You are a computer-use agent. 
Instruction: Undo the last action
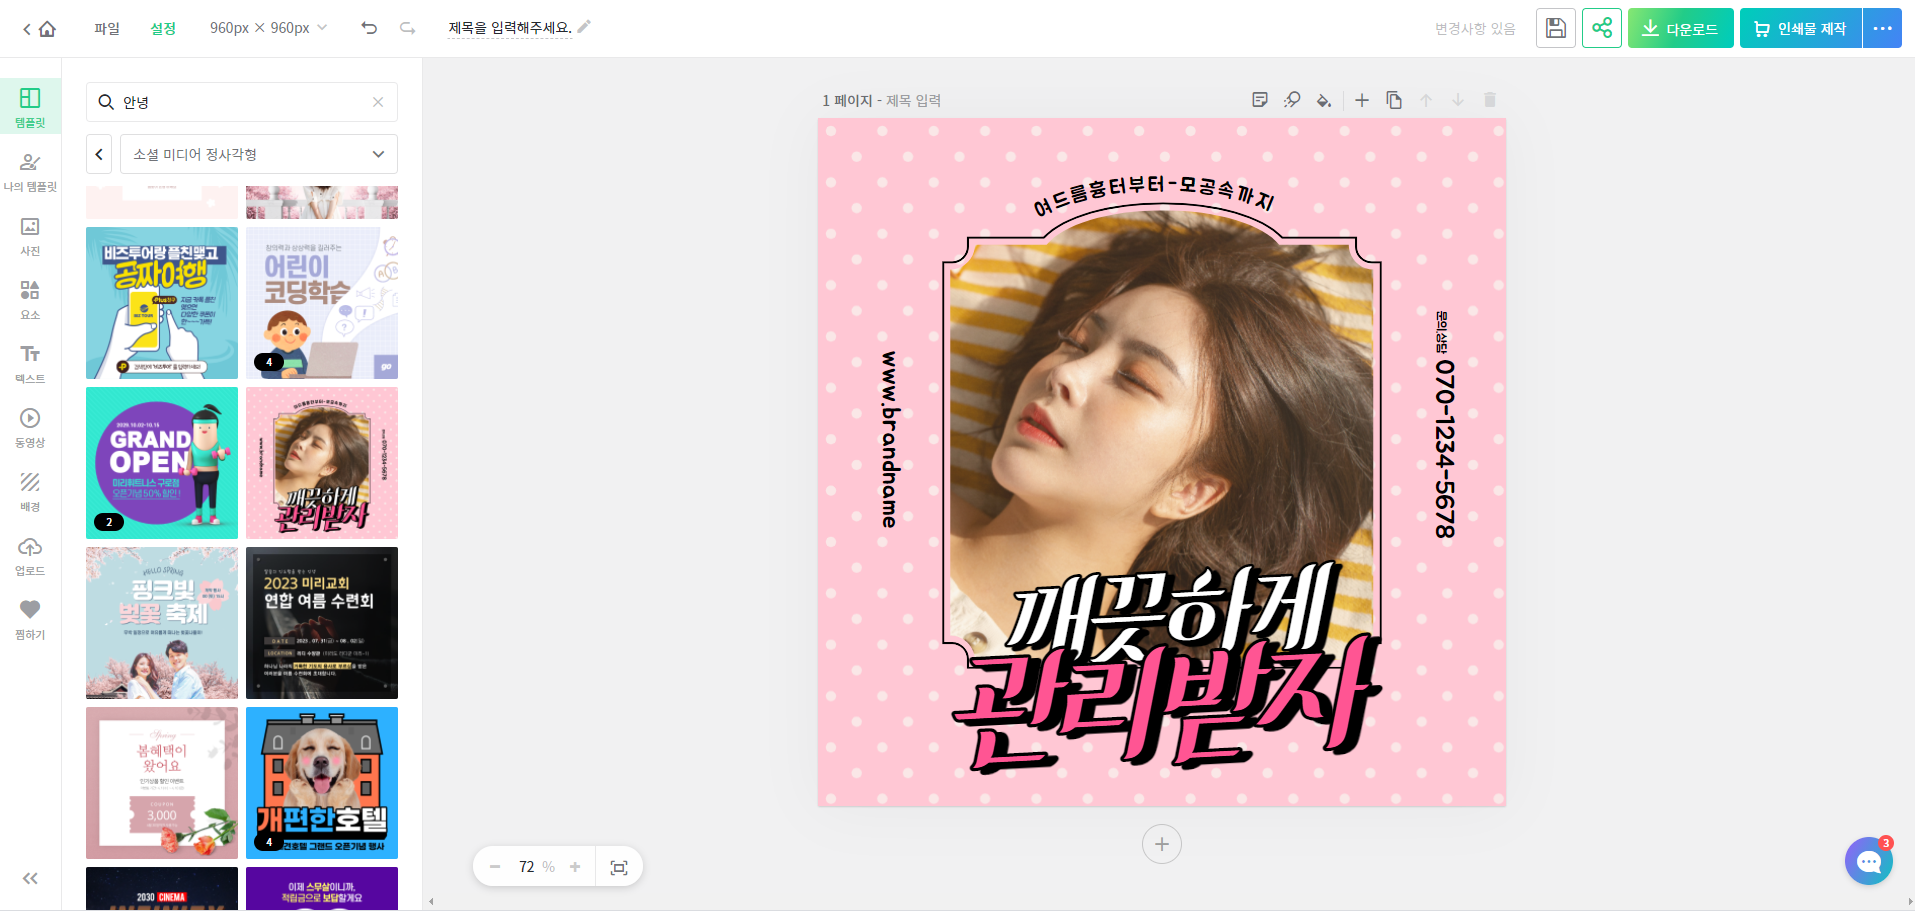pos(369,28)
